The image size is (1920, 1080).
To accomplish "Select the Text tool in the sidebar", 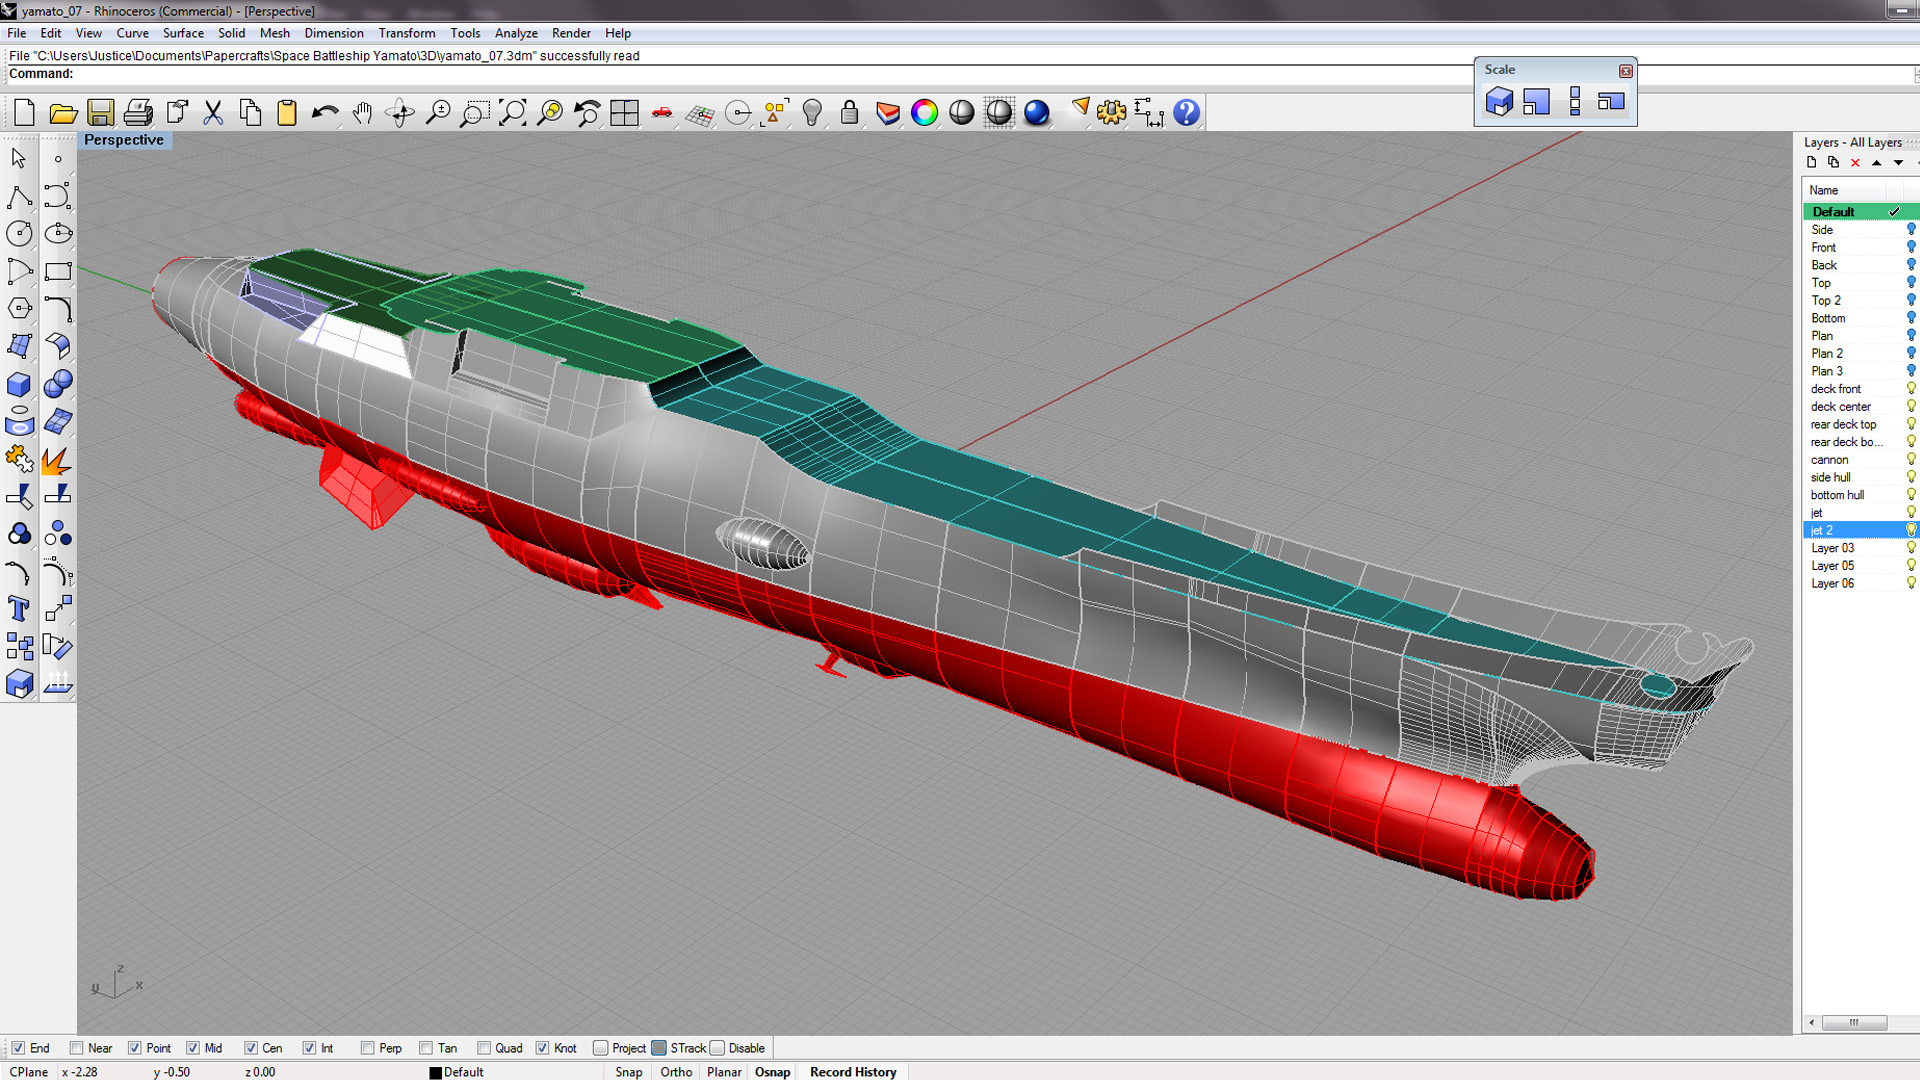I will [x=19, y=609].
